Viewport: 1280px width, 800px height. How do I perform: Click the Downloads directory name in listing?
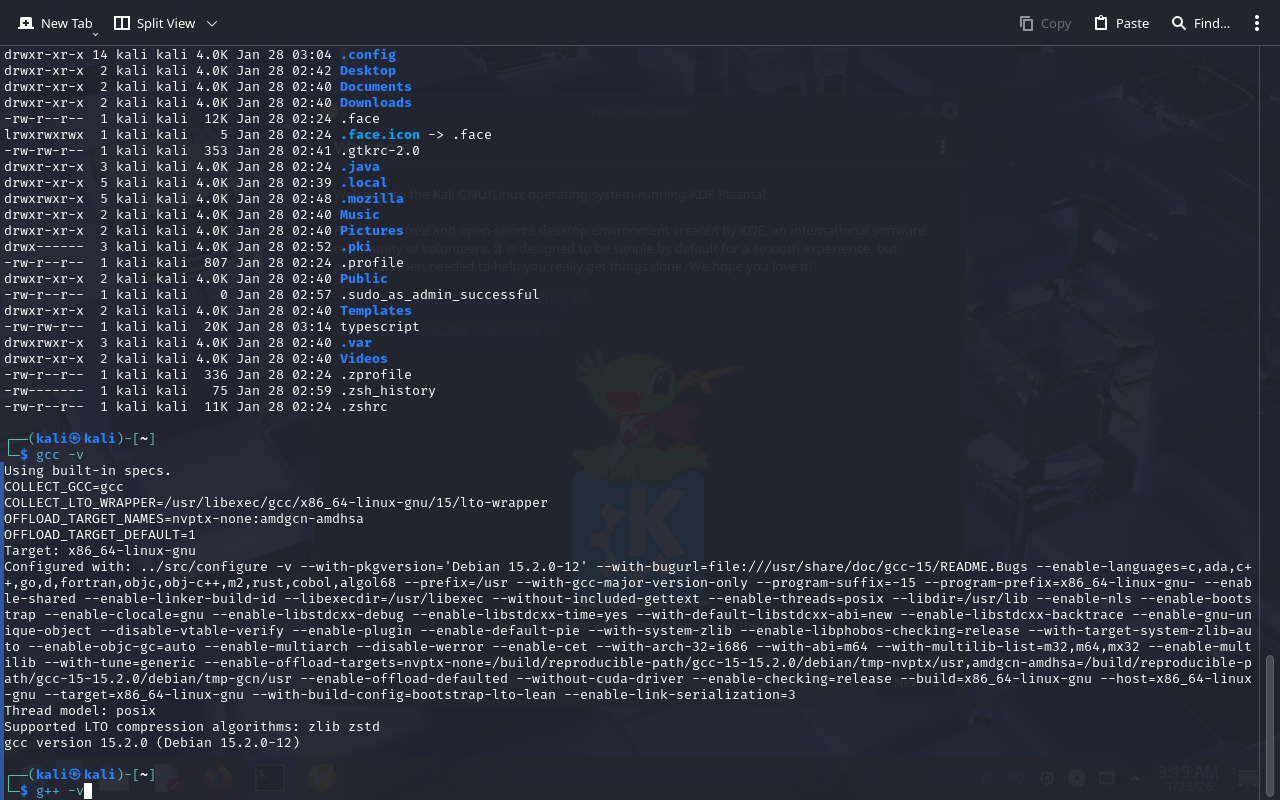coord(375,103)
